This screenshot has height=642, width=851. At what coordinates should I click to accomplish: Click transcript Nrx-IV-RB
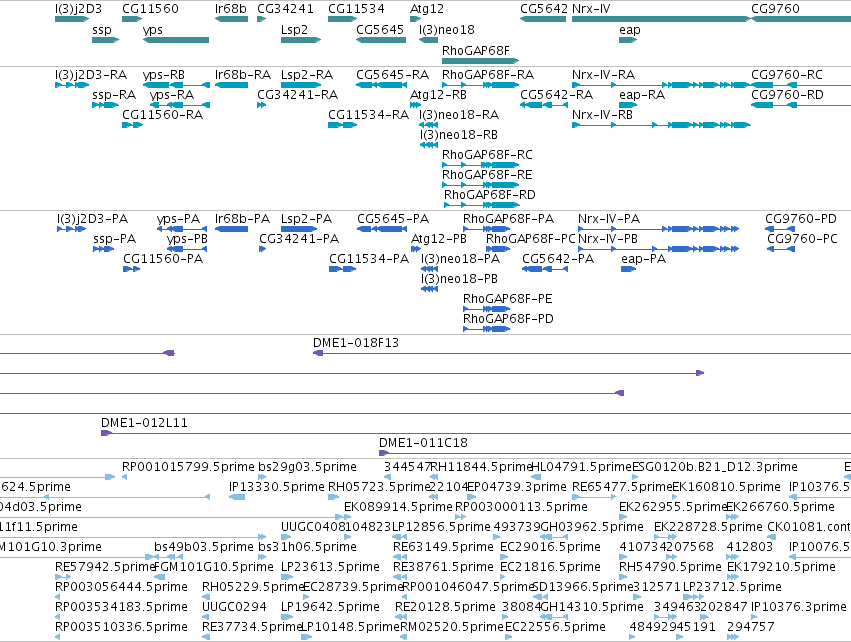(x=602, y=115)
